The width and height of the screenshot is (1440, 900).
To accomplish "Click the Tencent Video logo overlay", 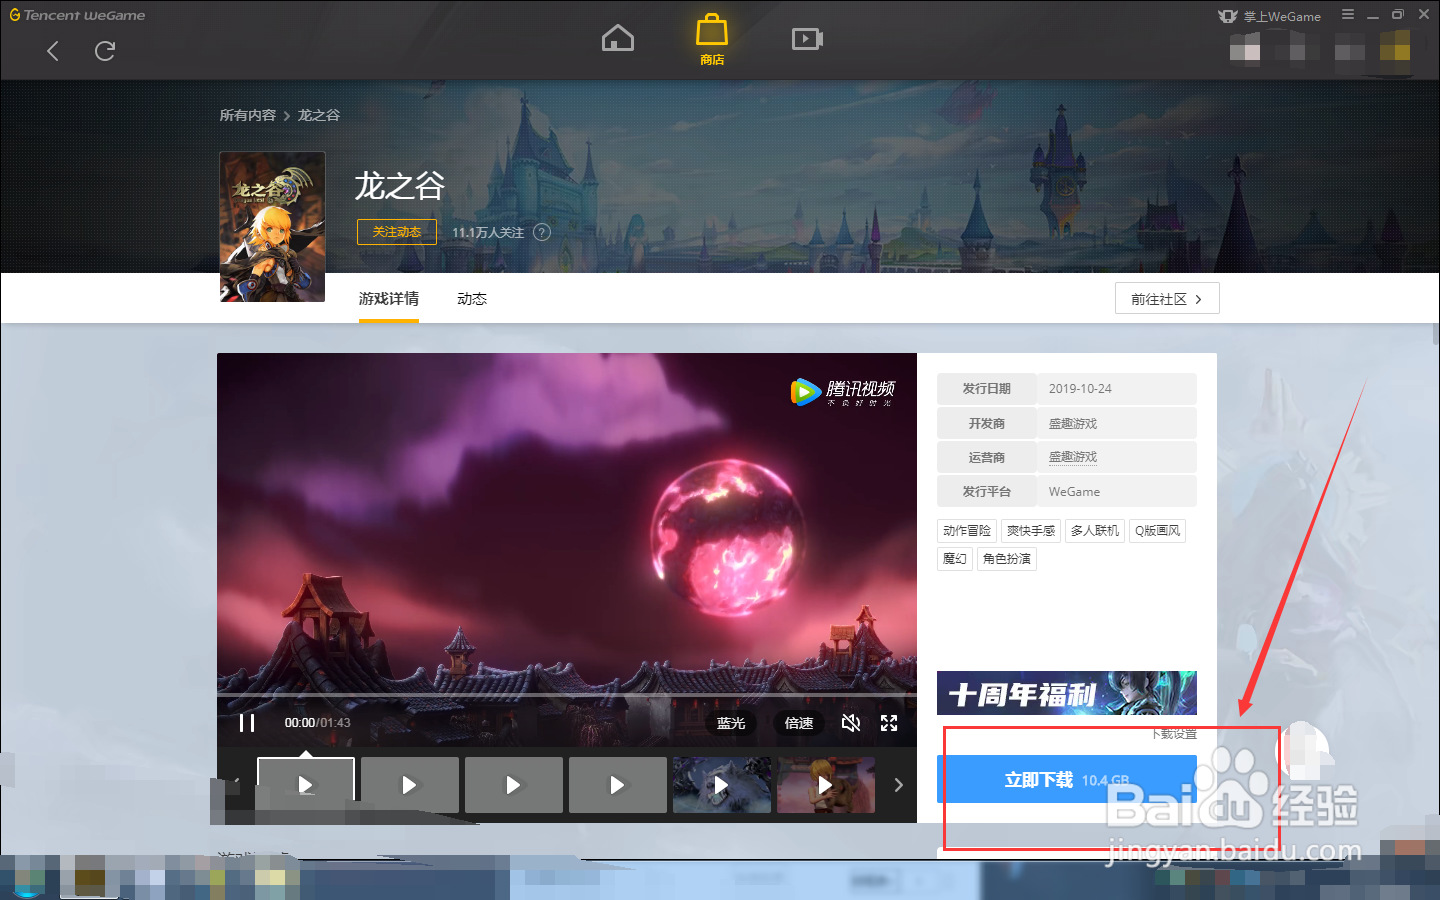I will [x=843, y=391].
